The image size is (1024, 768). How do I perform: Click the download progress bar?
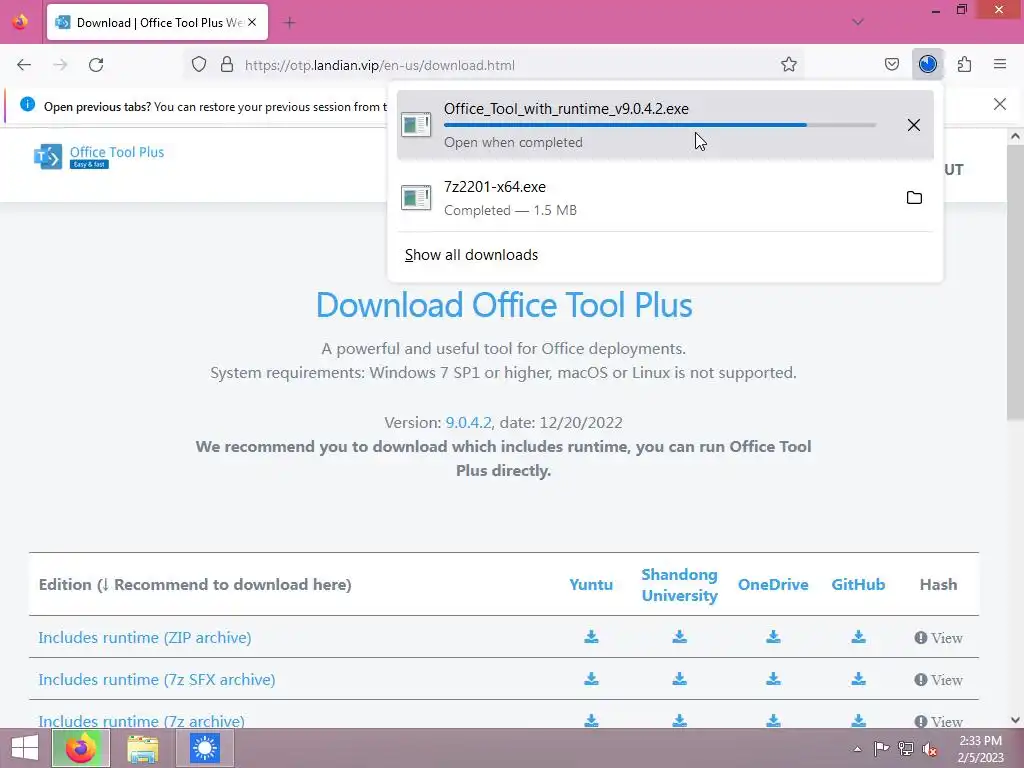click(x=660, y=125)
